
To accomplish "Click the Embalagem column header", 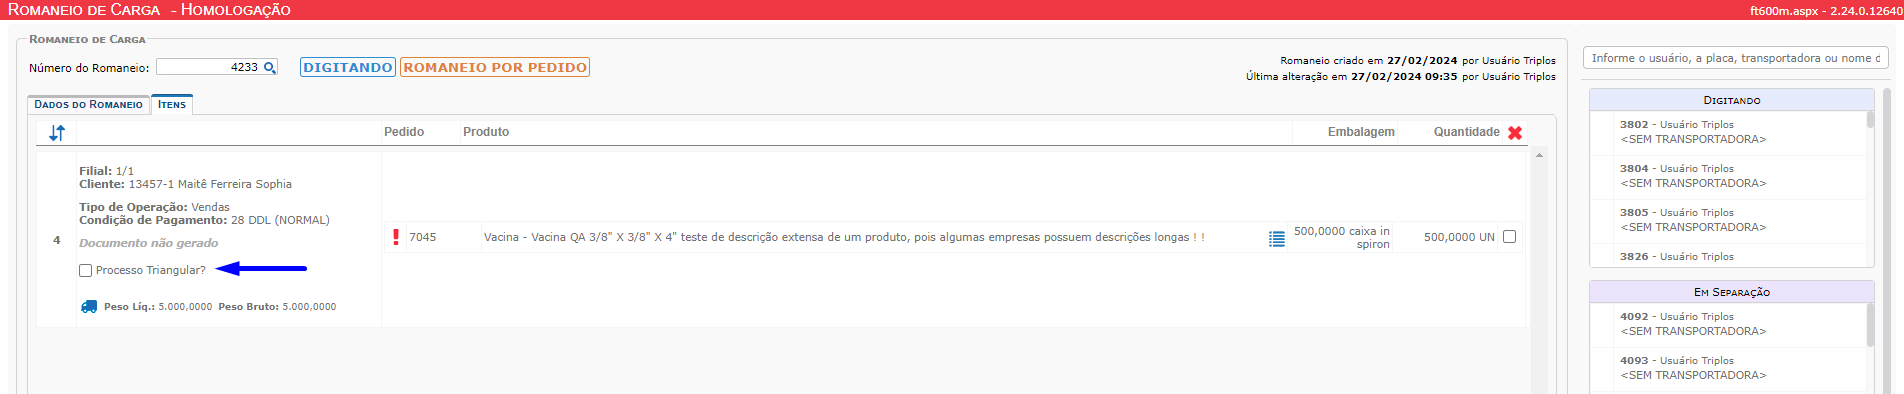I will coord(1361,132).
